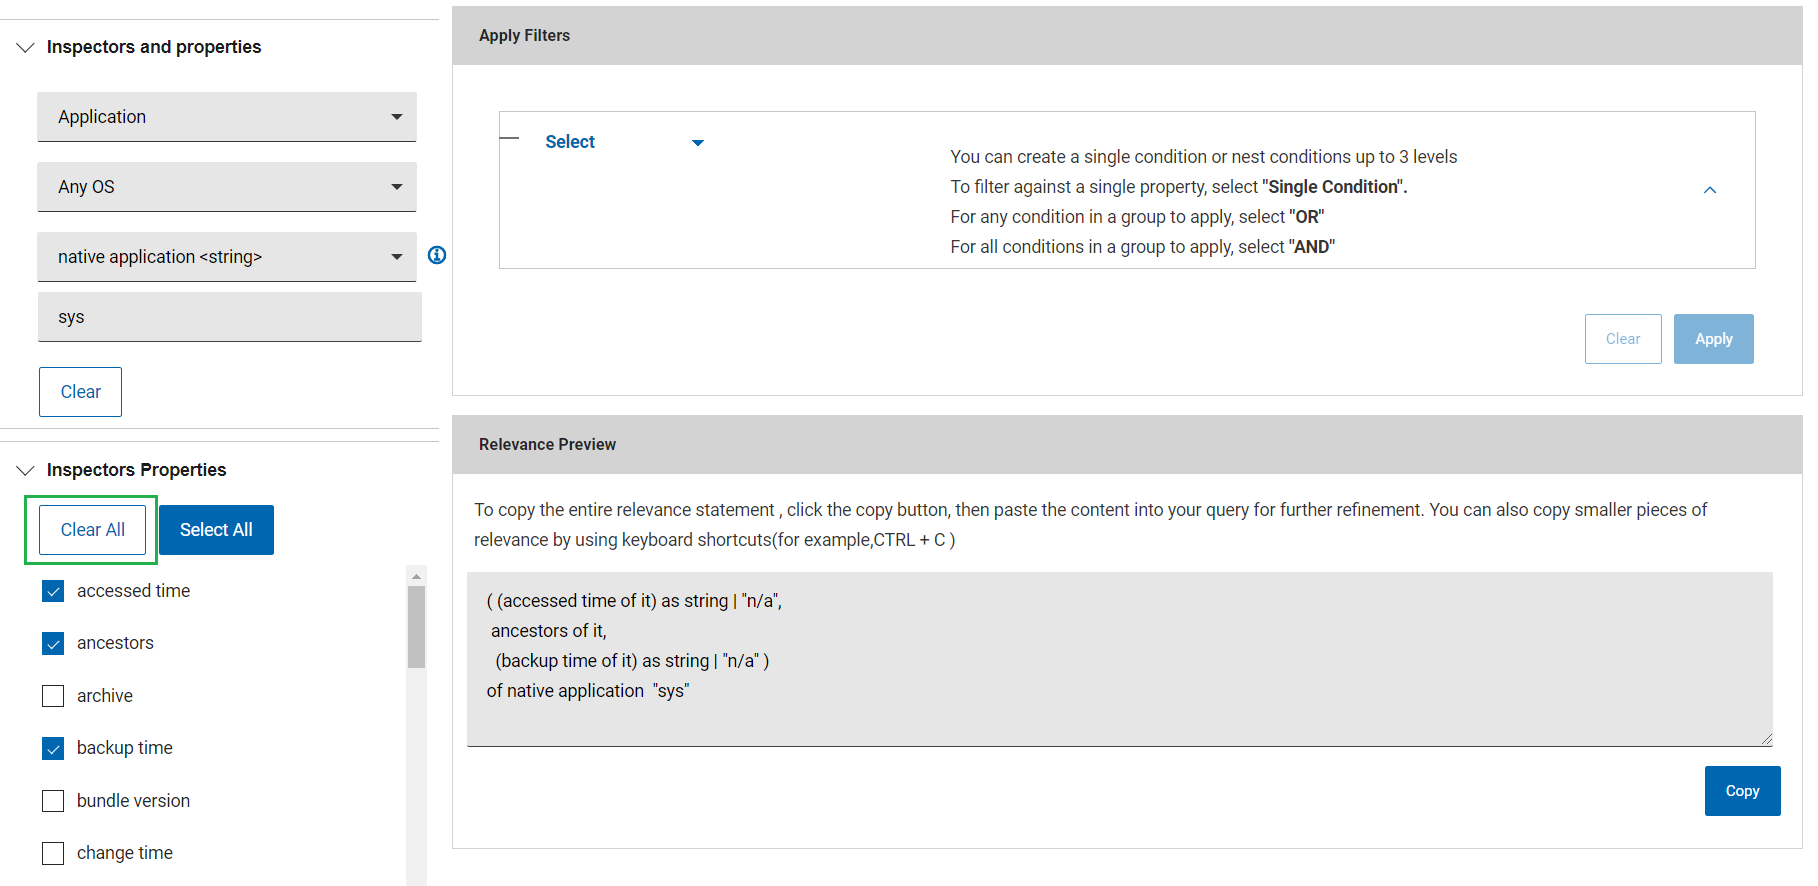Click the info icon beside native application
Screen dimensions: 1818x886
click(437, 255)
